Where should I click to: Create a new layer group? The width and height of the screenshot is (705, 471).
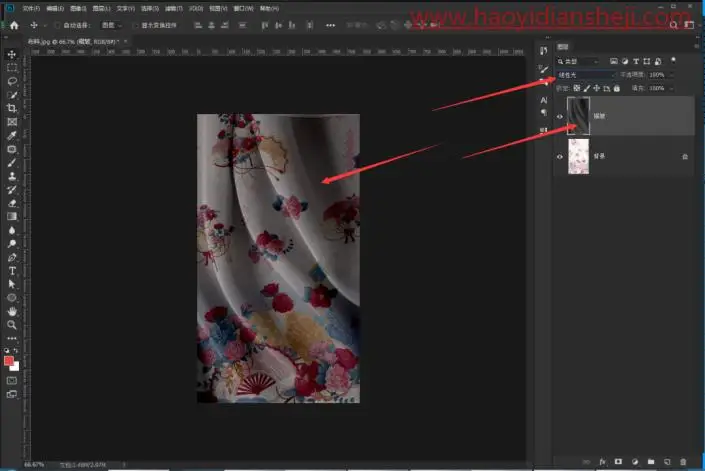pos(651,462)
